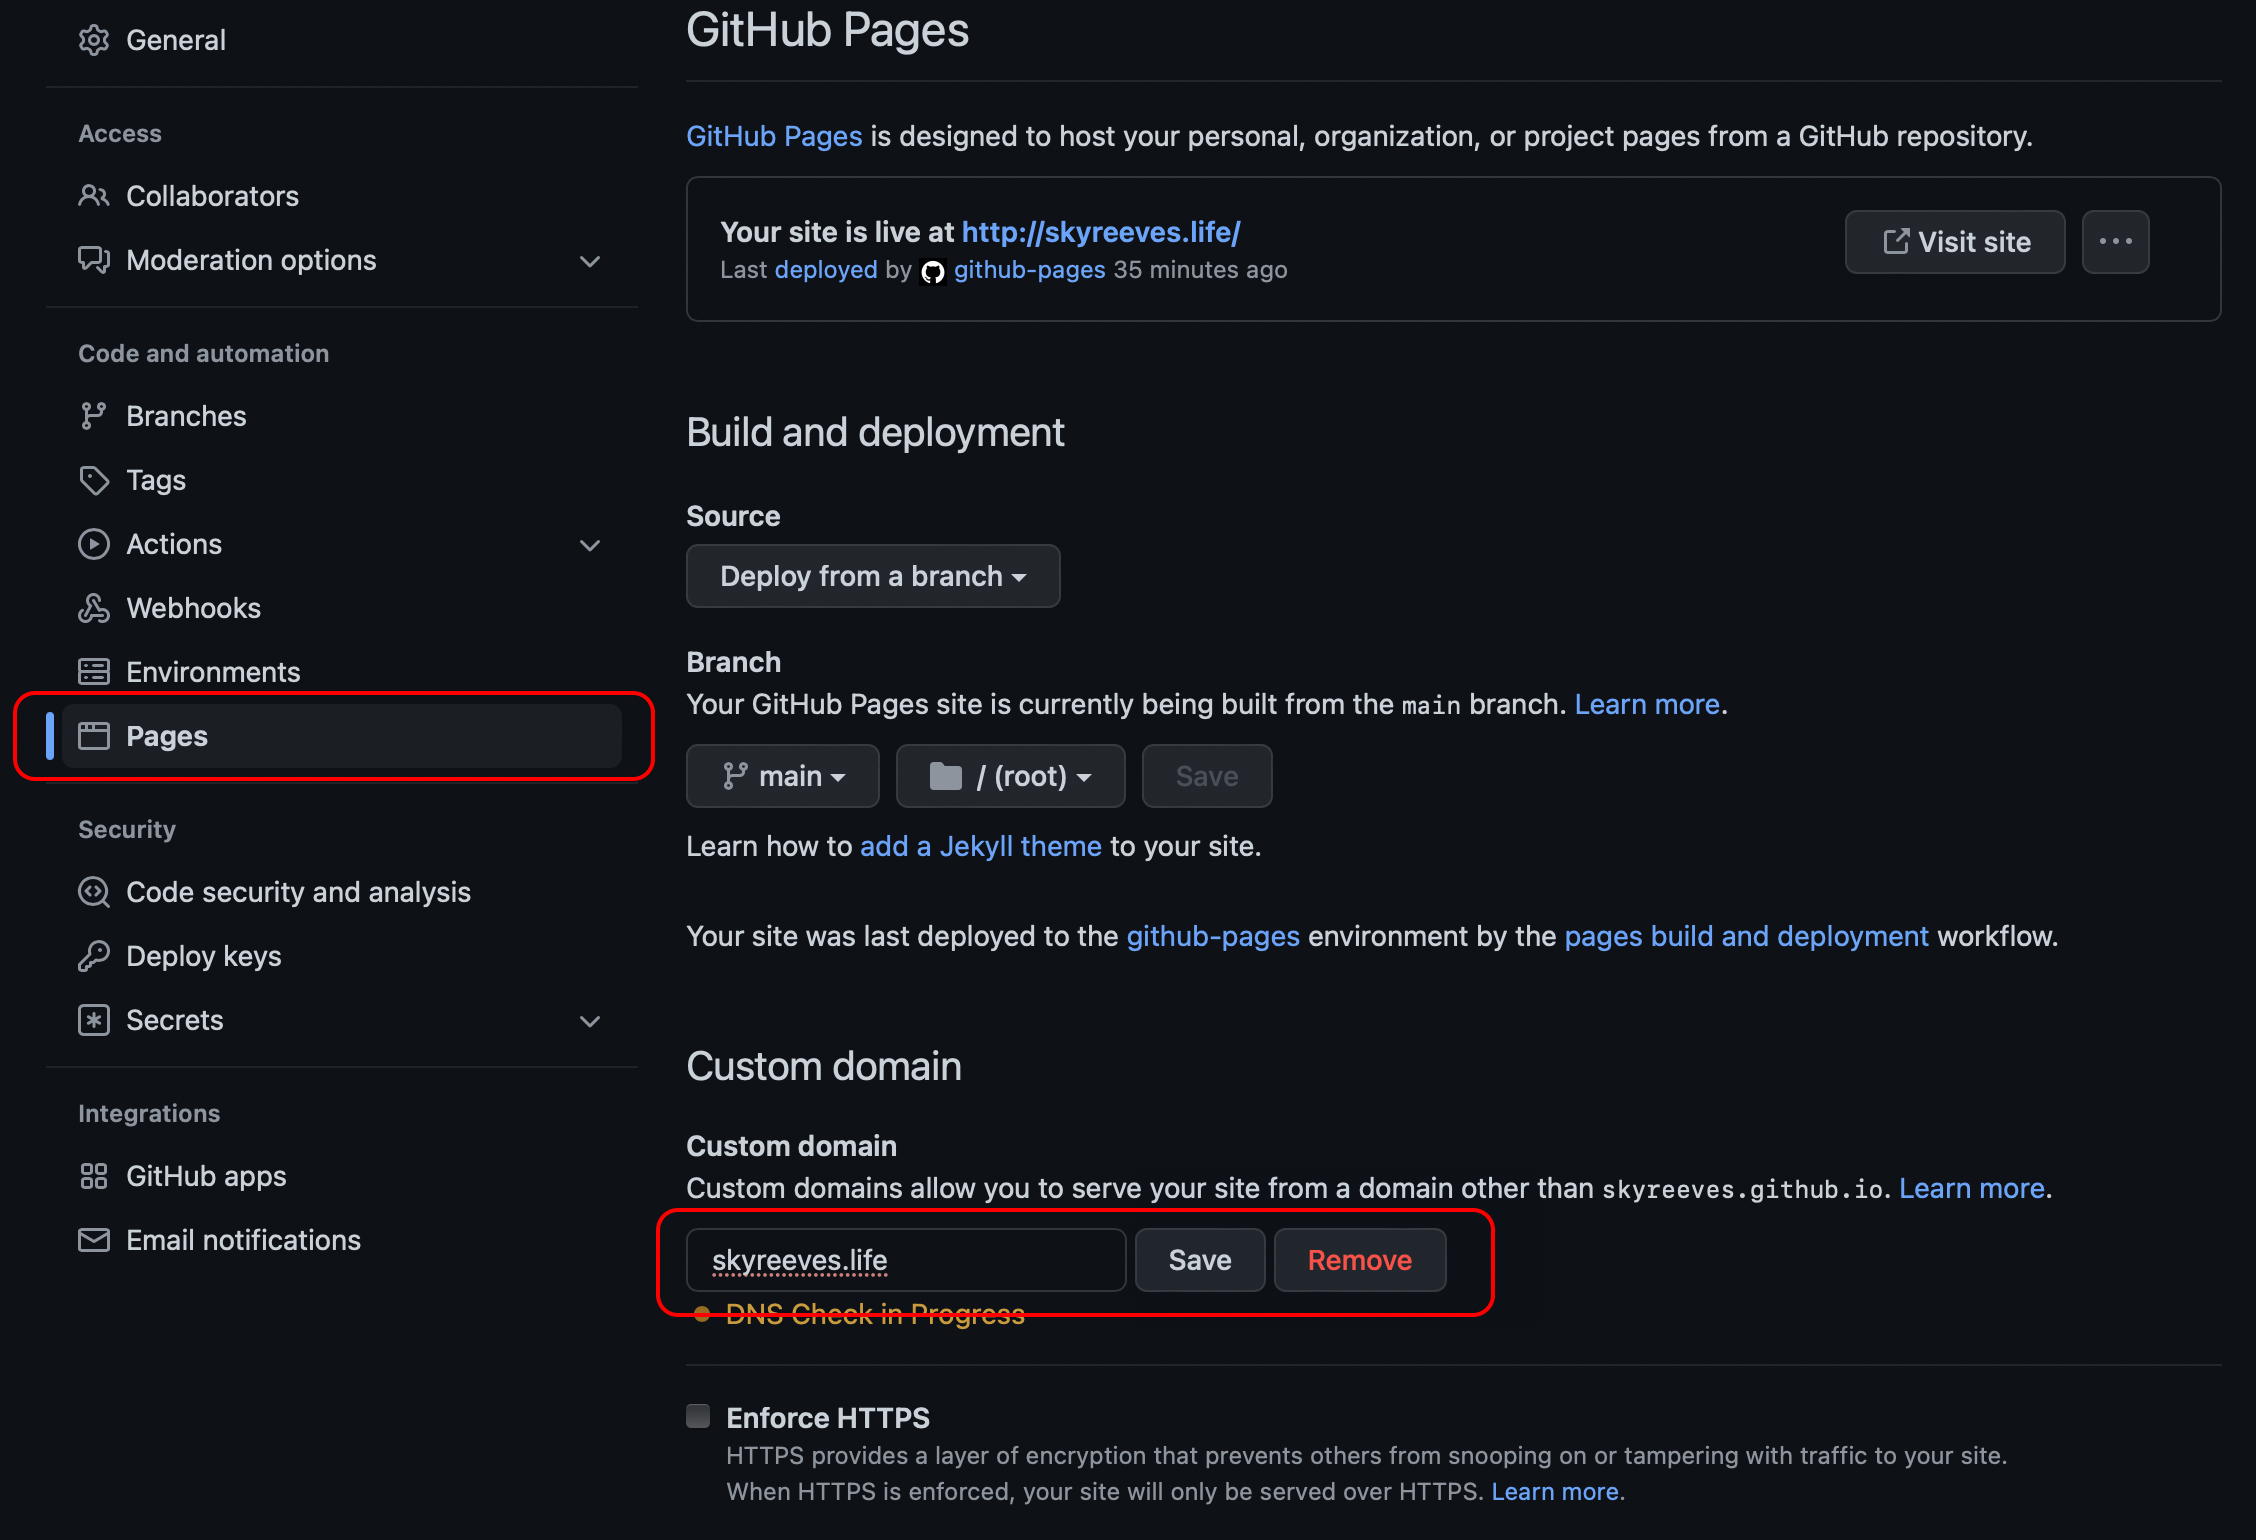Click the Branches git-branch icon
The image size is (2256, 1540).
click(x=94, y=416)
